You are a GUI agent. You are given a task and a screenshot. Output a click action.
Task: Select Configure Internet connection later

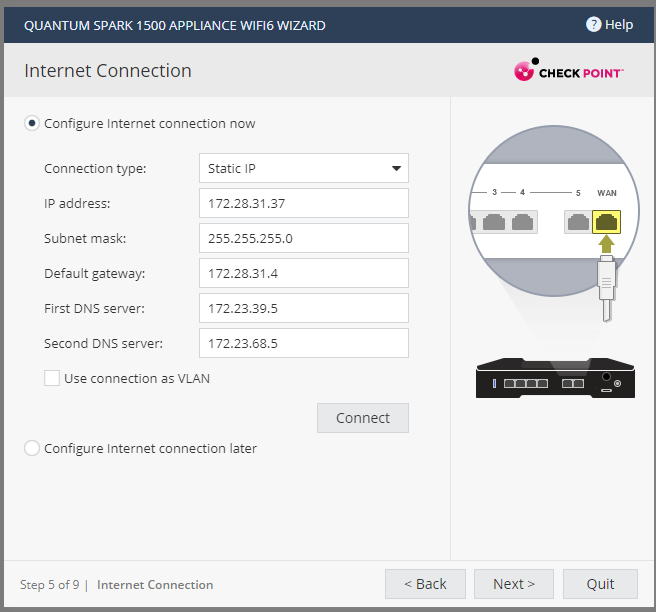coord(32,448)
